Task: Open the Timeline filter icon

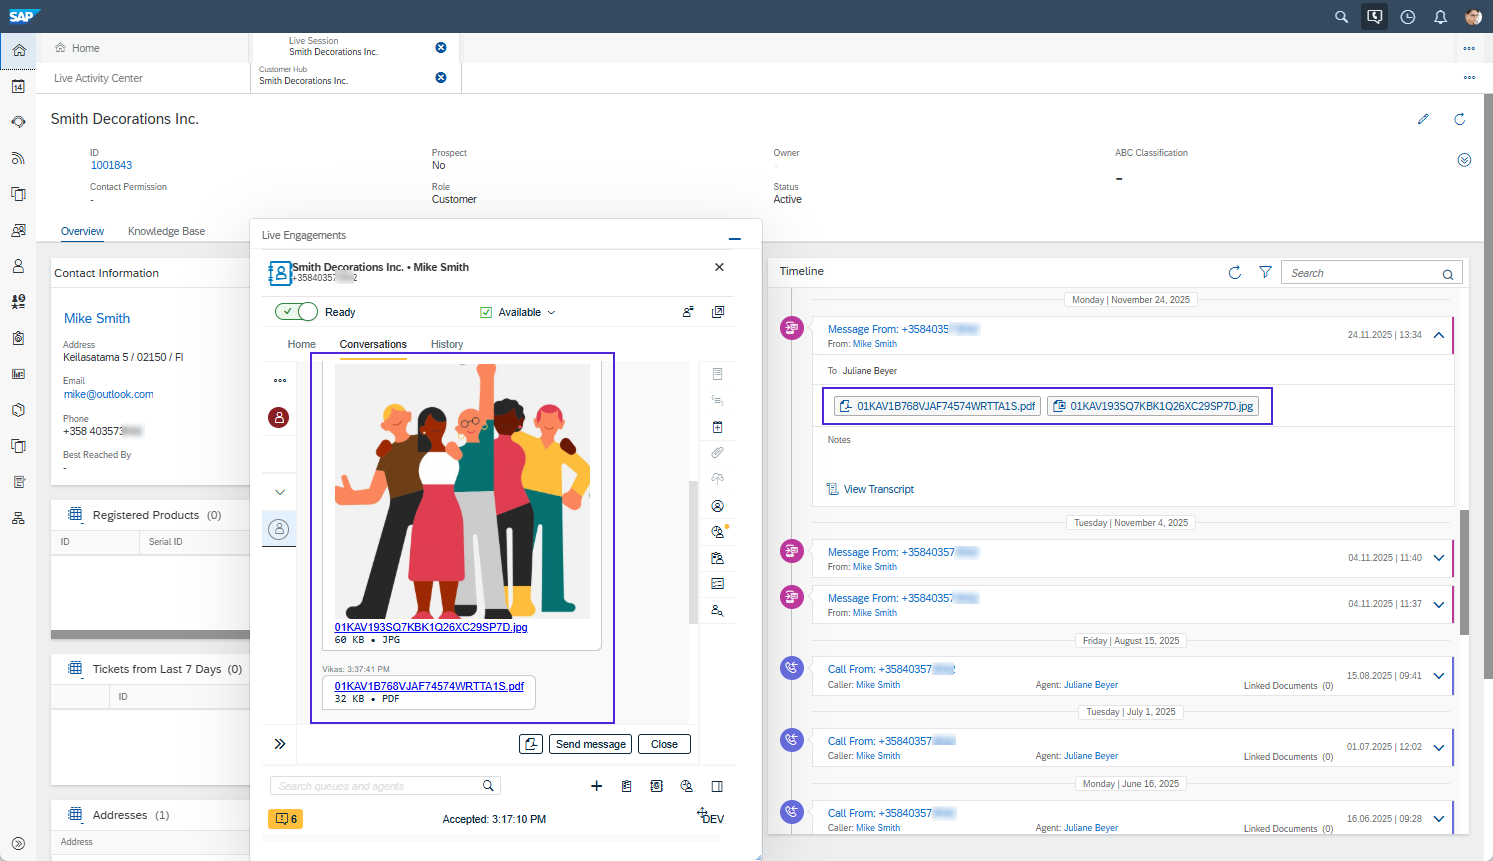Action: [x=1265, y=272]
